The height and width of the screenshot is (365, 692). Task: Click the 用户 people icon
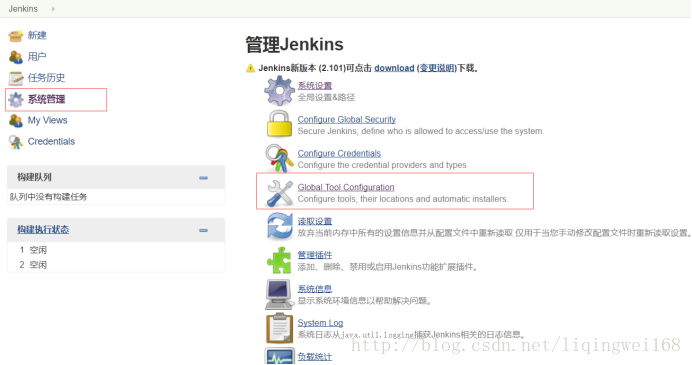click(16, 57)
